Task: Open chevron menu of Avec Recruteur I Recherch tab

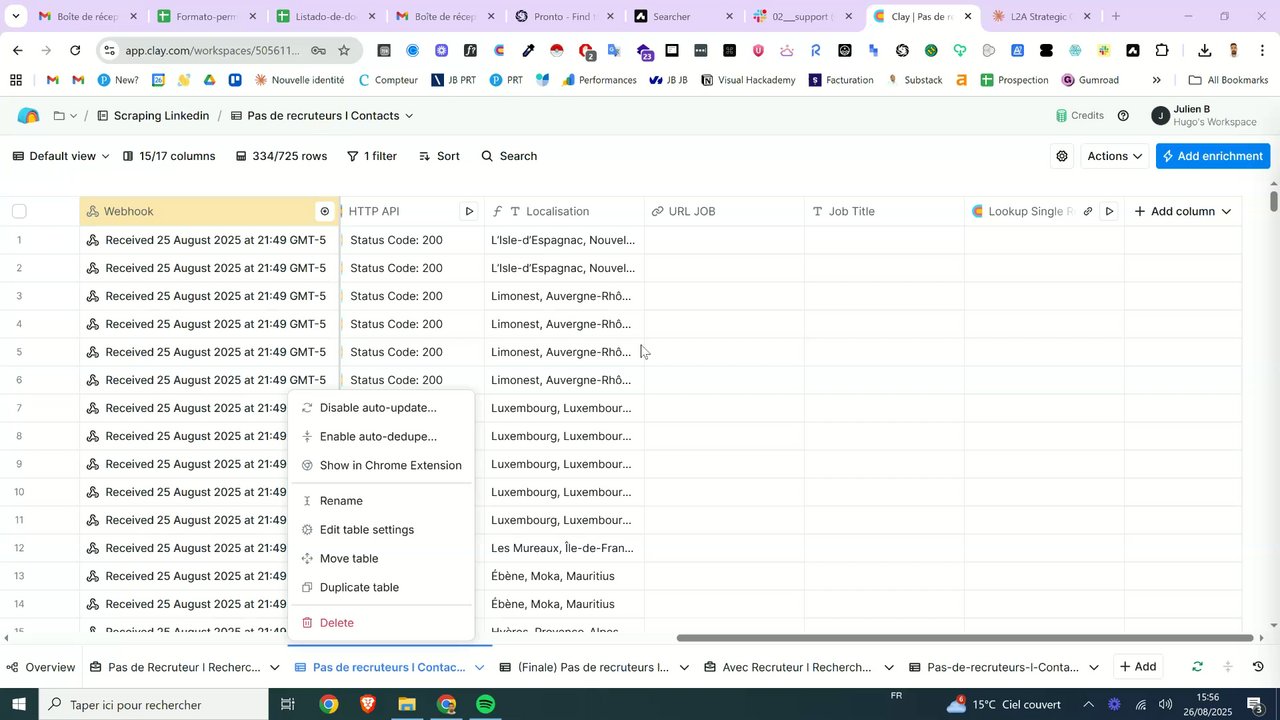Action: (889, 668)
